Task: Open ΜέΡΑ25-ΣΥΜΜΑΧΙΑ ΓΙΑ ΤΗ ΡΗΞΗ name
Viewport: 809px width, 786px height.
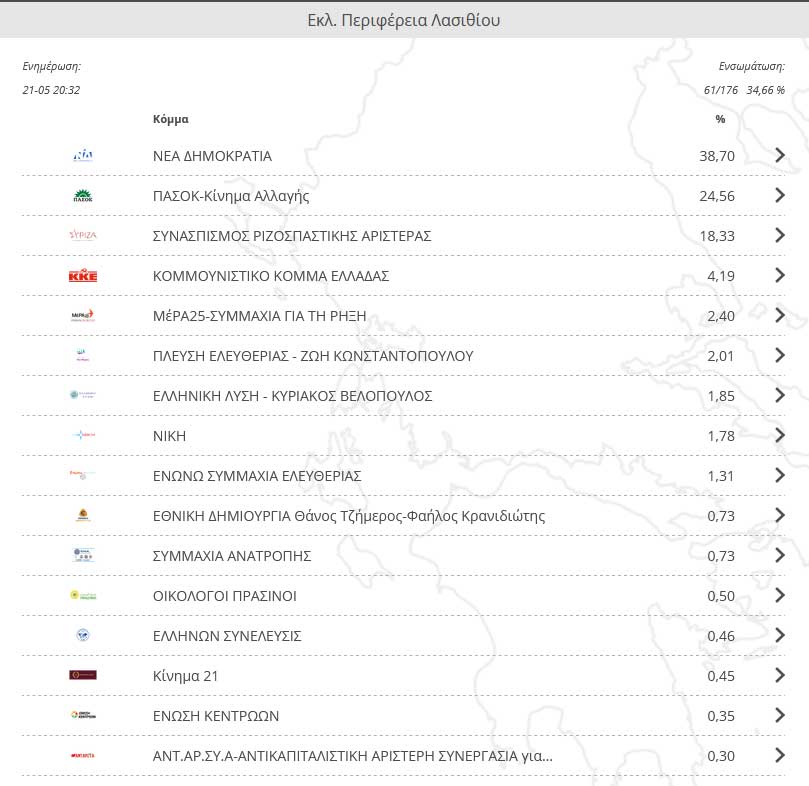Action: click(260, 316)
